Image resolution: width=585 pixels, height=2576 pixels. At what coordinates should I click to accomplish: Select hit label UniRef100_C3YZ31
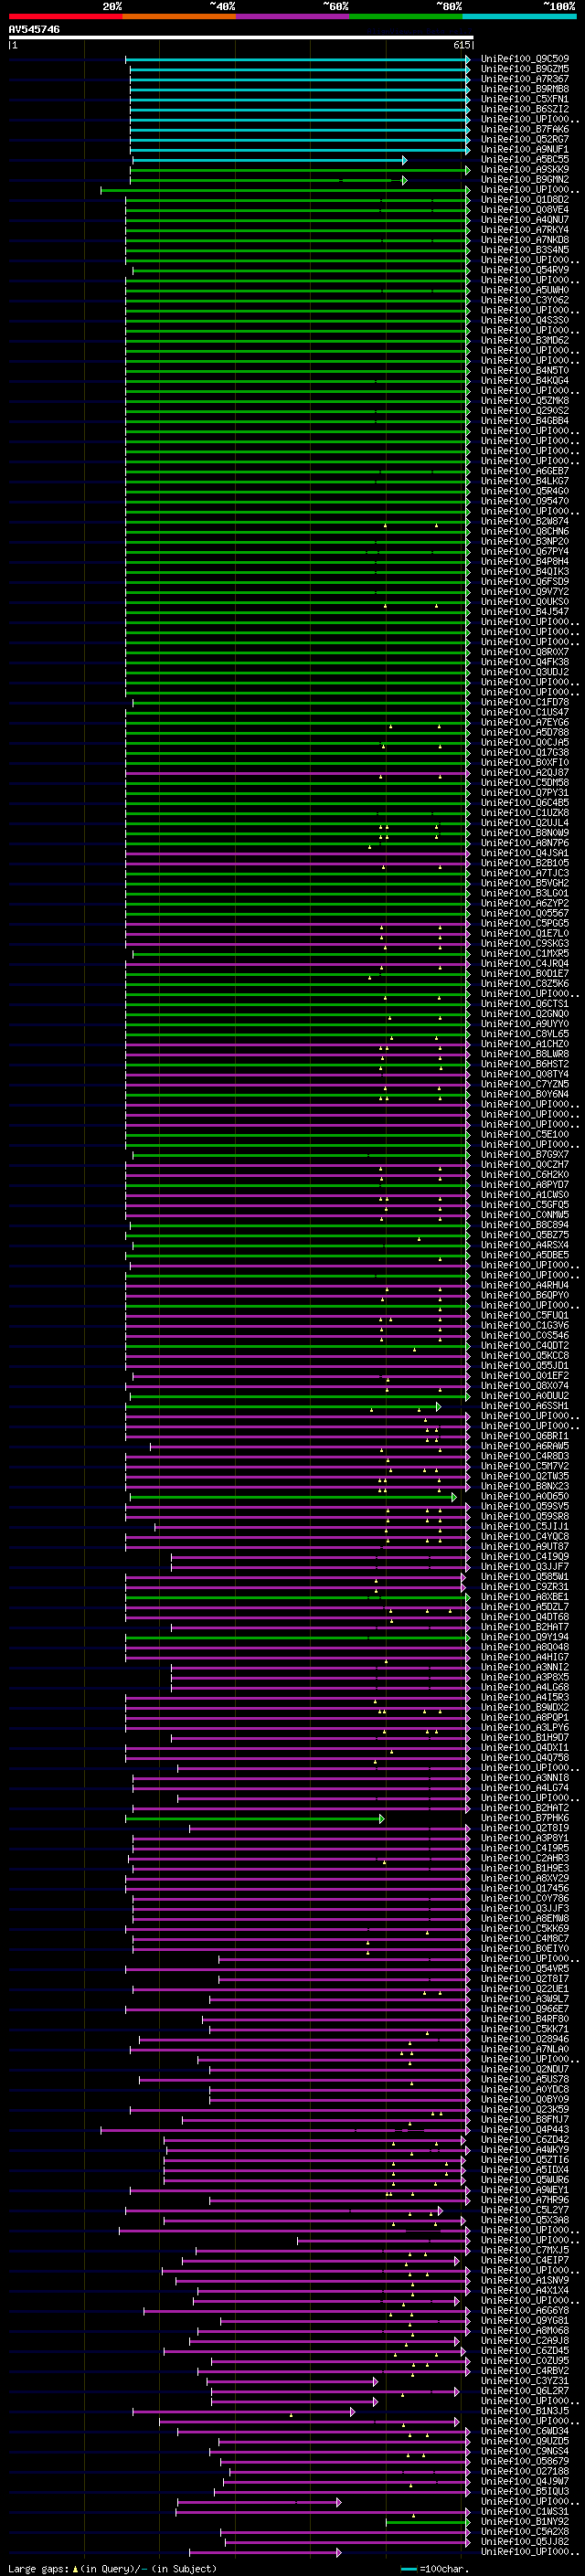(525, 2381)
